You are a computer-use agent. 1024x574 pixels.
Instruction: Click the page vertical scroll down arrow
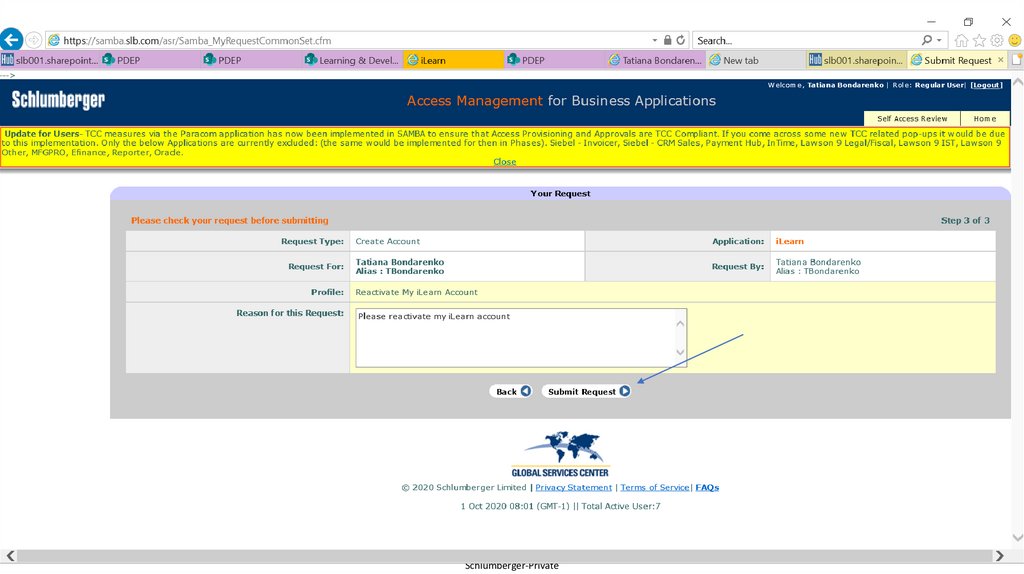click(1017, 537)
